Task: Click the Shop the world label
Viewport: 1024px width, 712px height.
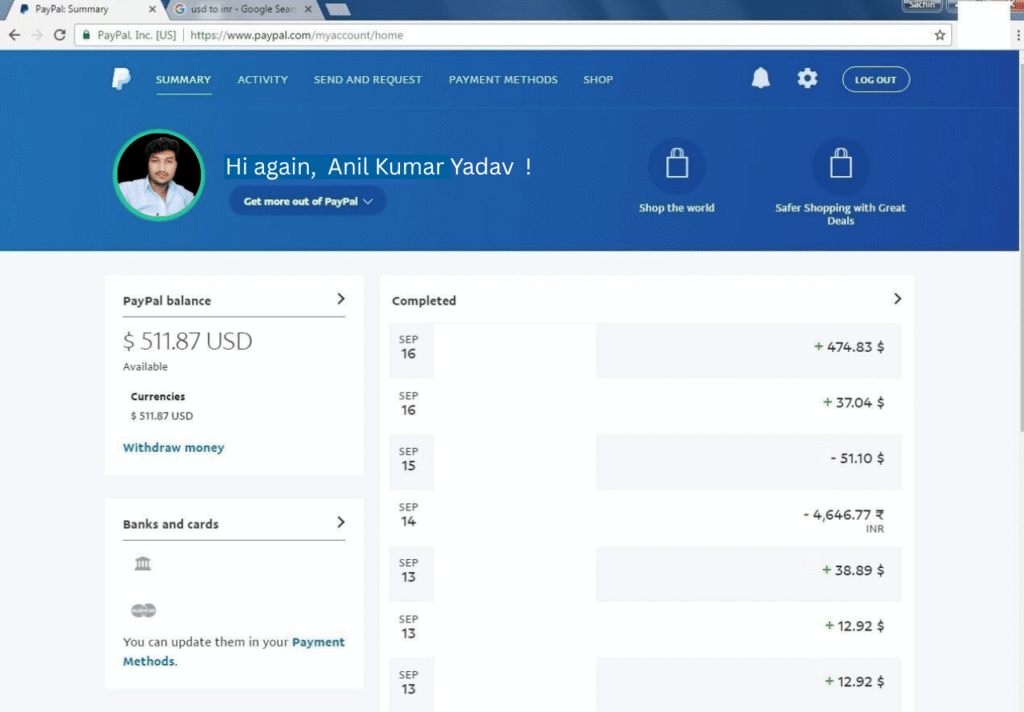Action: (x=677, y=208)
